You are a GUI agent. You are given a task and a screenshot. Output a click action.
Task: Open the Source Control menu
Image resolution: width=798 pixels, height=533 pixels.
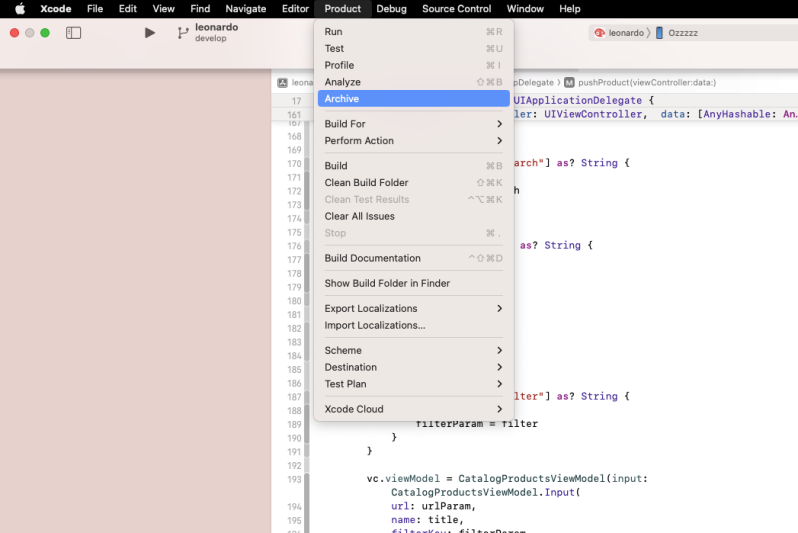click(456, 9)
